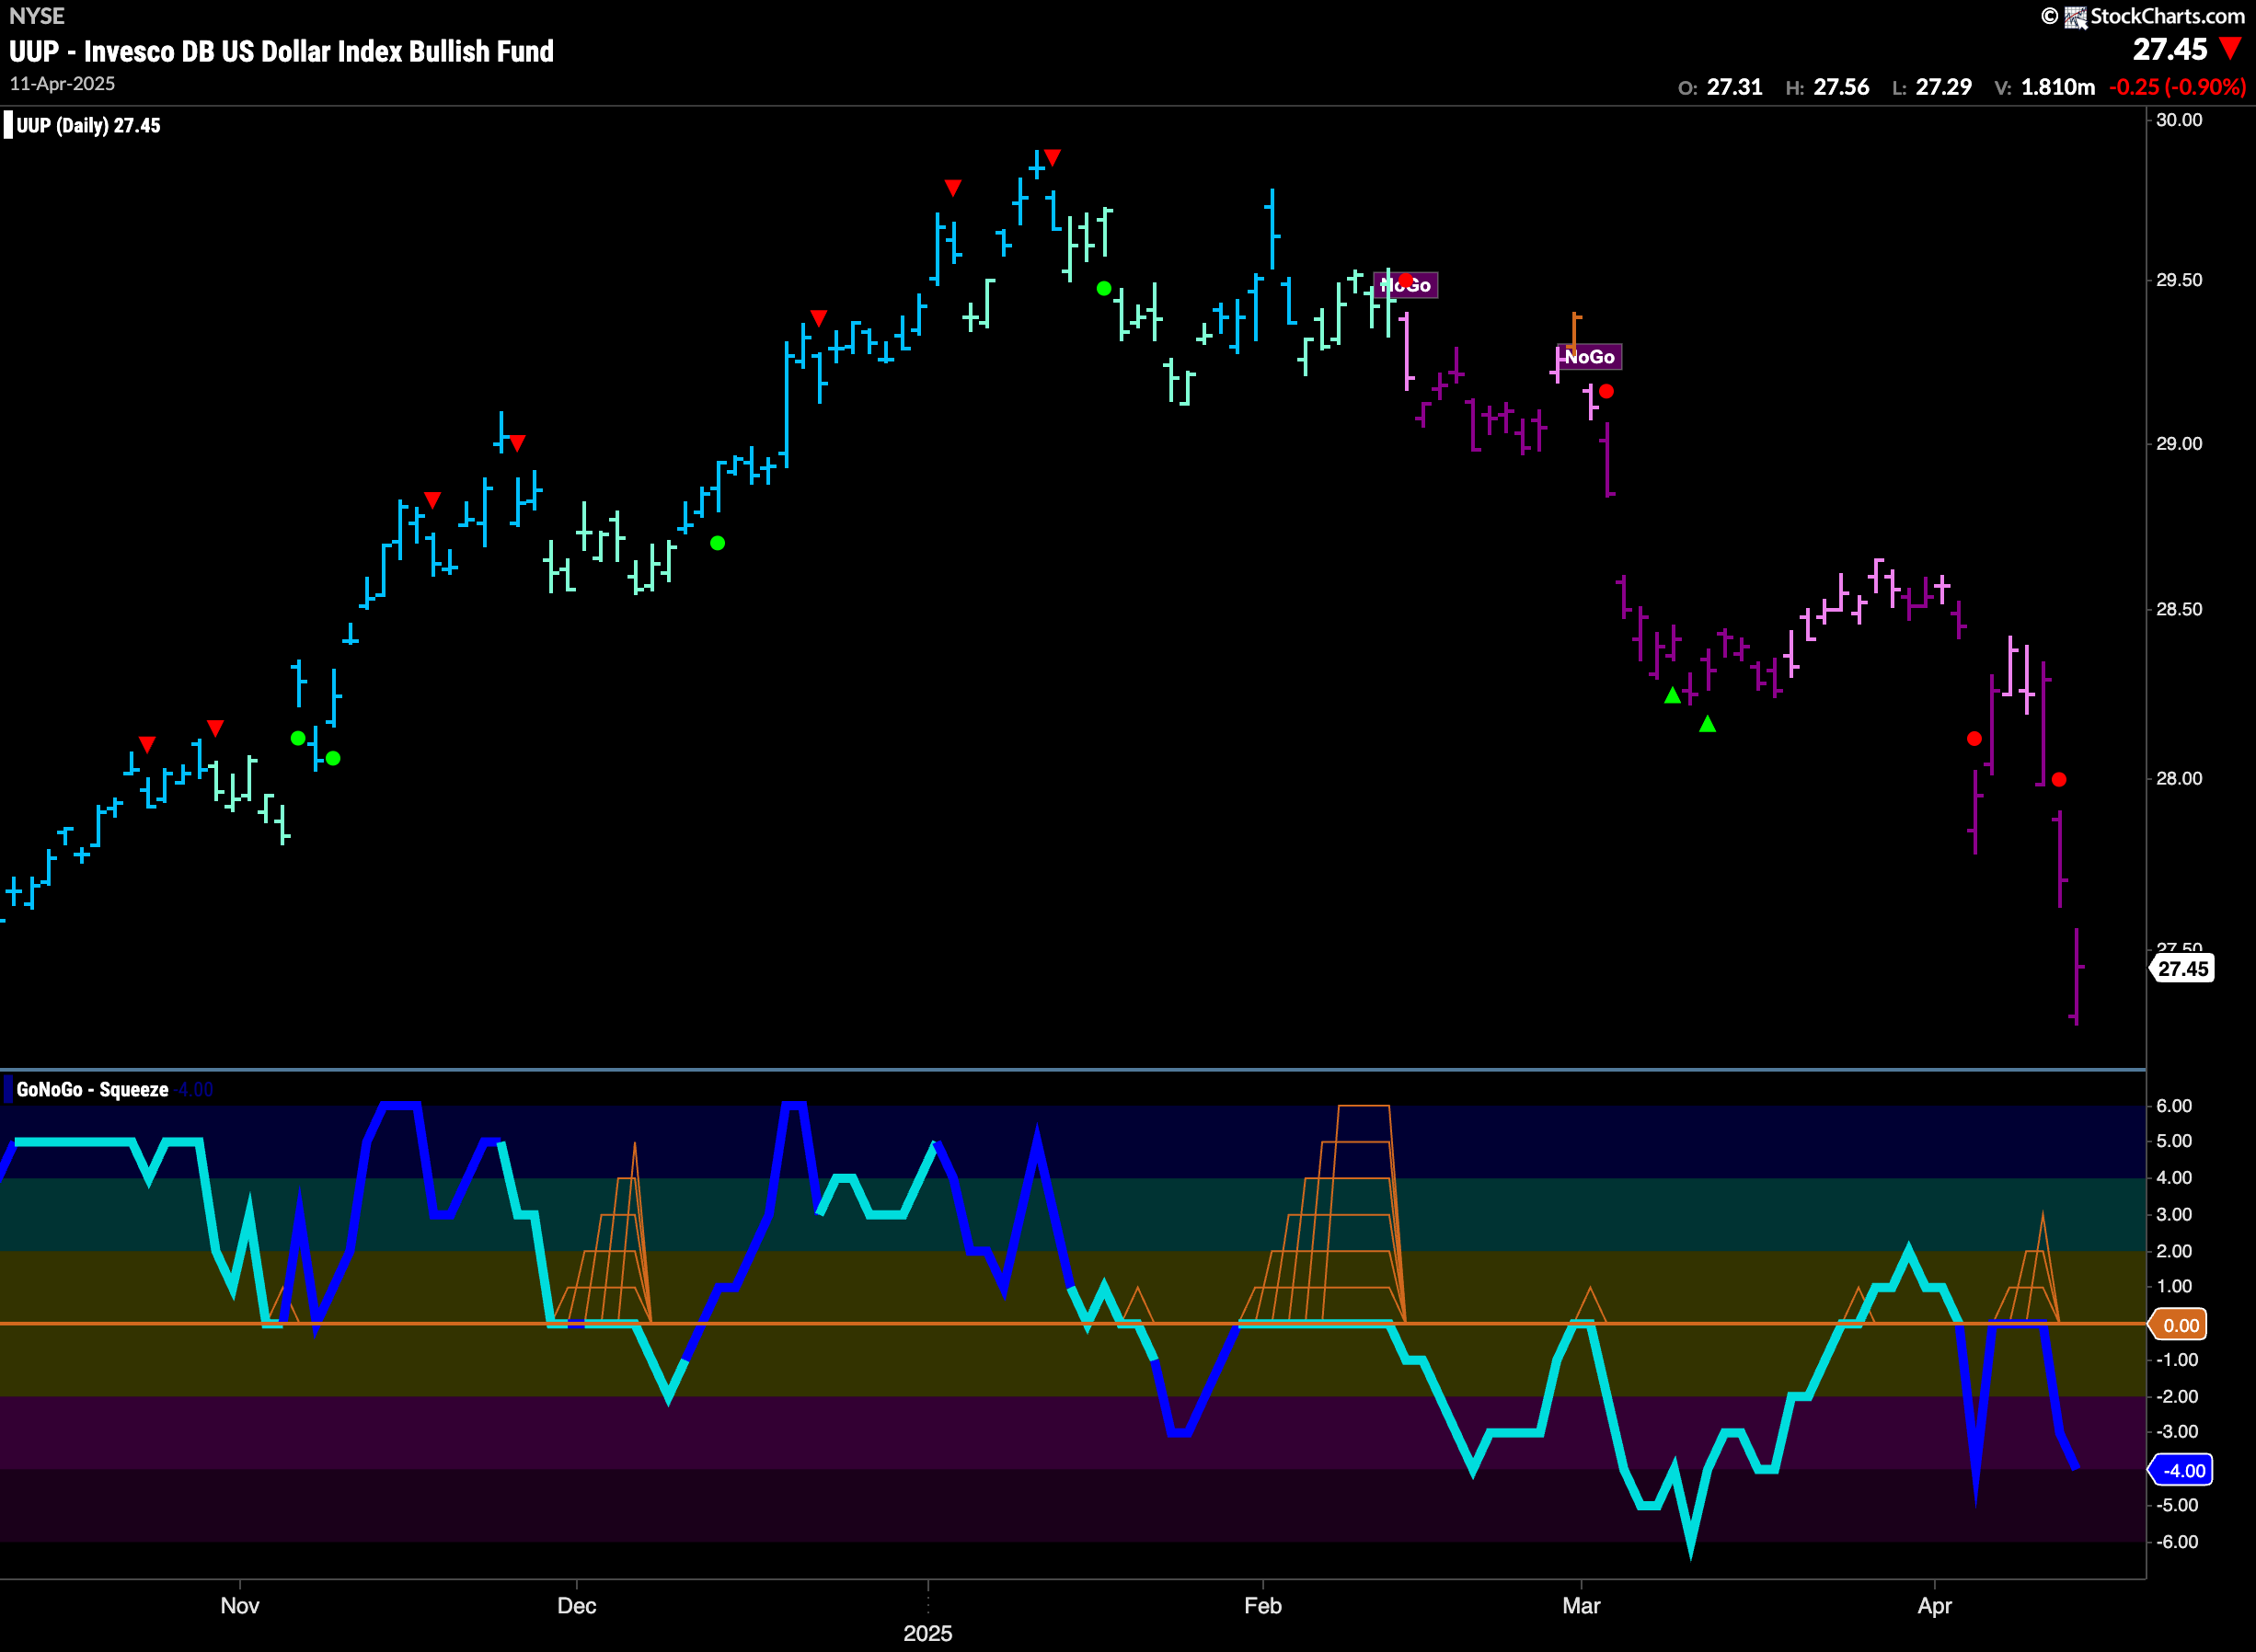
Task: Click the 27.45 last-price tag on price axis
Action: tap(2182, 968)
